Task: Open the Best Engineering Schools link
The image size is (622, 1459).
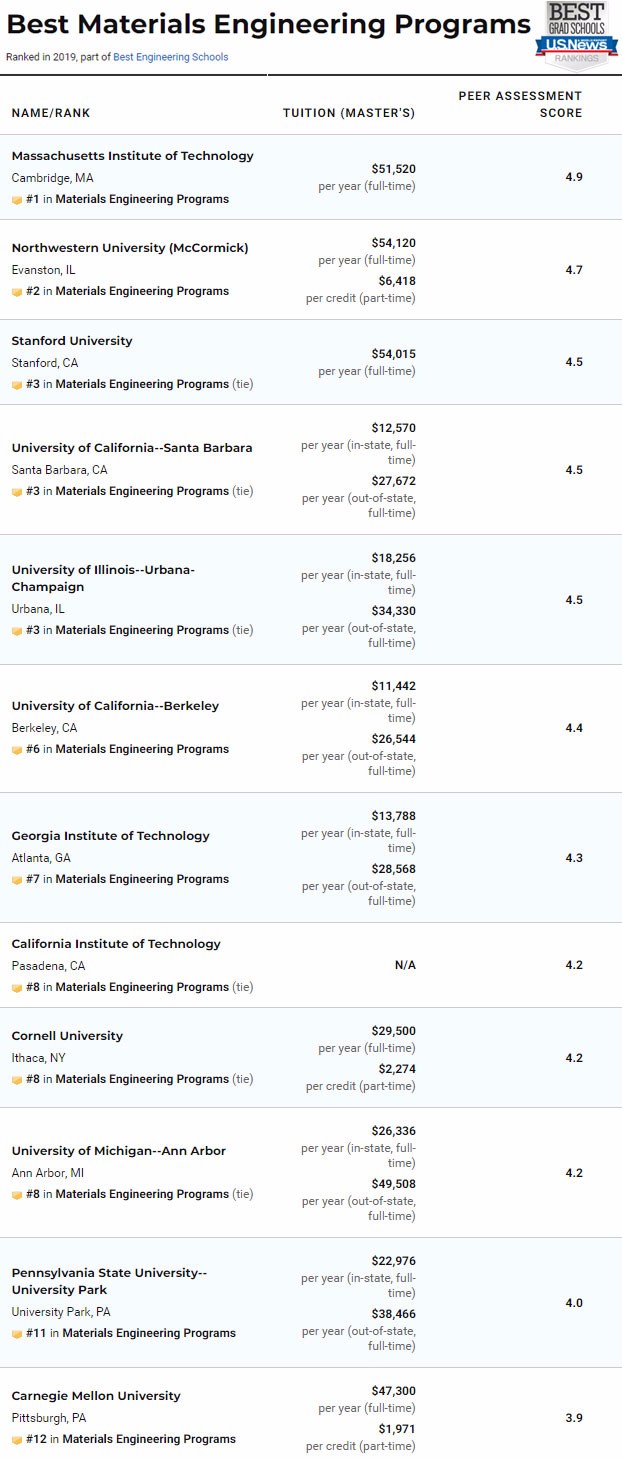Action: tap(170, 57)
